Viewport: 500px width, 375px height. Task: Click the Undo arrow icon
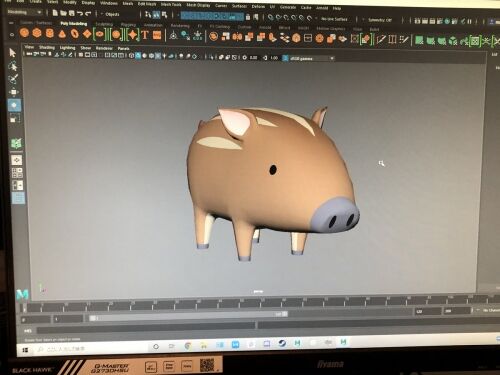pos(80,13)
